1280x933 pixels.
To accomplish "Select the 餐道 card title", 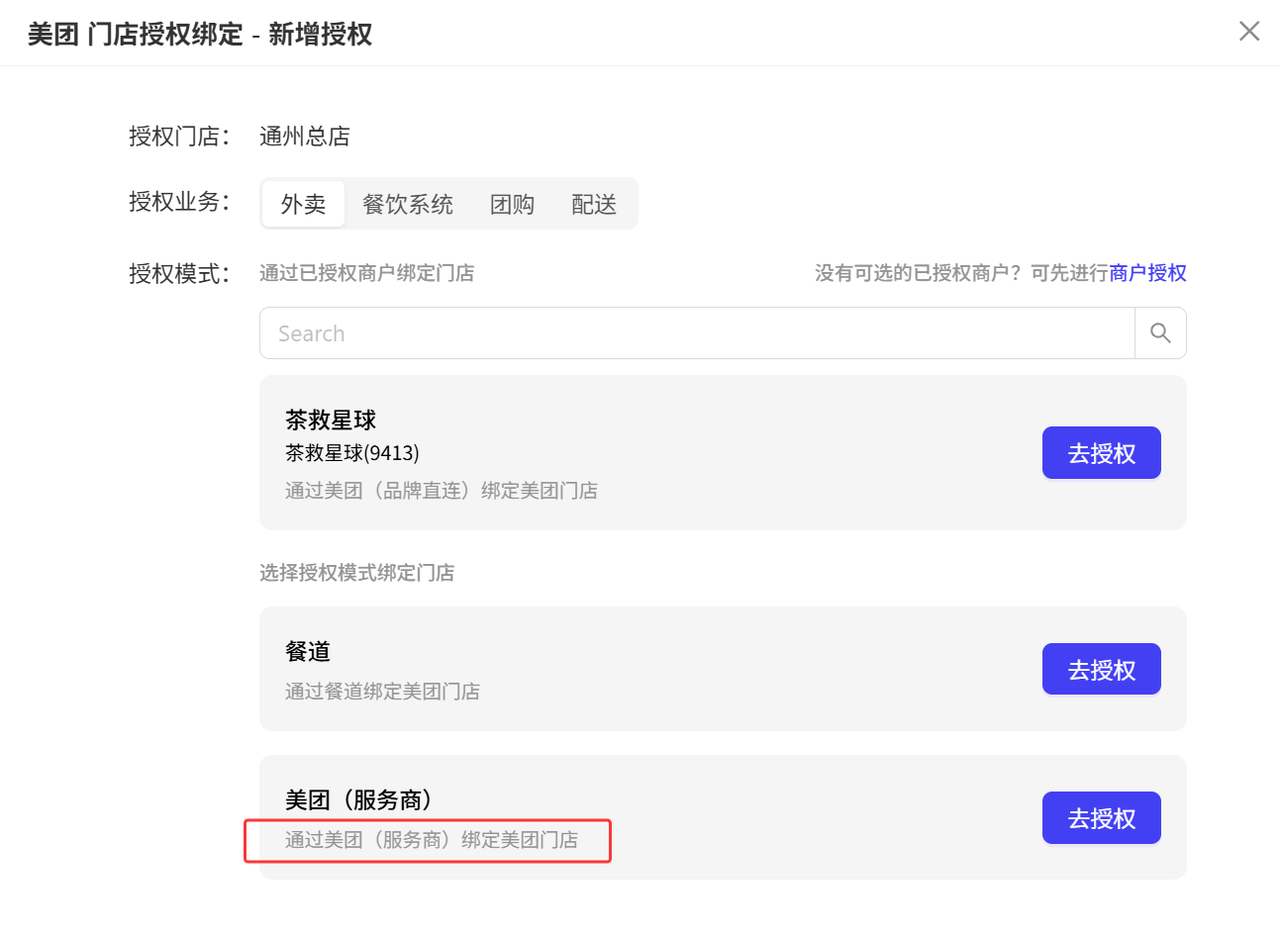I will click(x=308, y=652).
